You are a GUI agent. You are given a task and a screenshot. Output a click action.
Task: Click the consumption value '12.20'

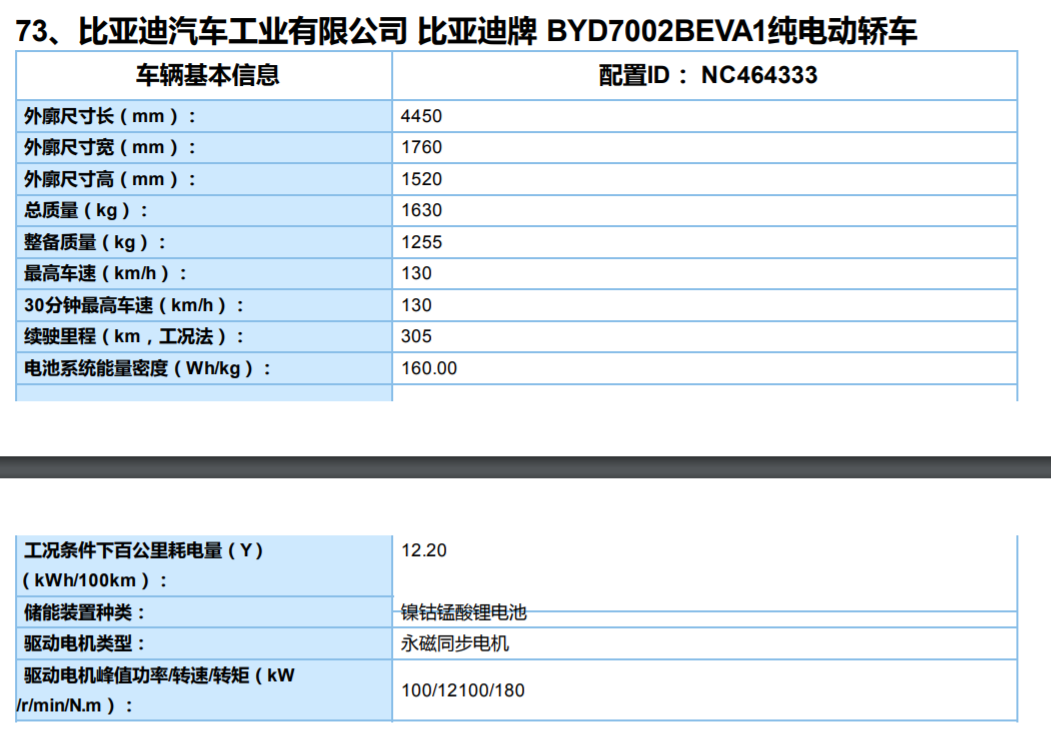424,550
